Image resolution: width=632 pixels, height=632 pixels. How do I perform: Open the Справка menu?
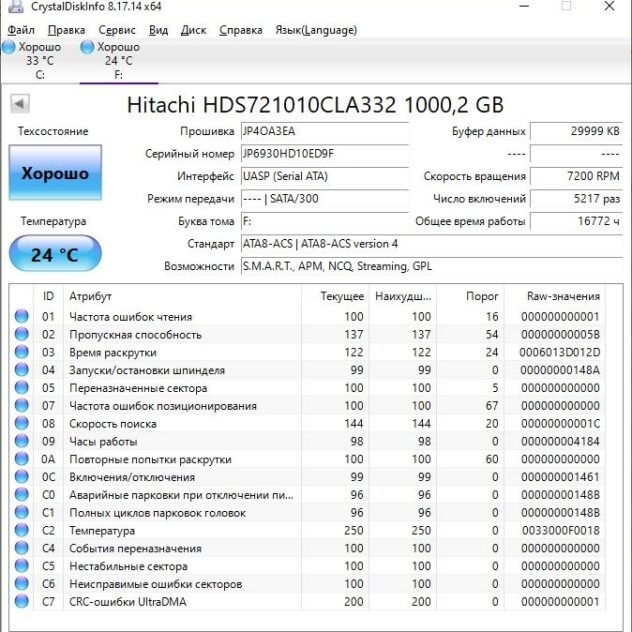coord(240,30)
